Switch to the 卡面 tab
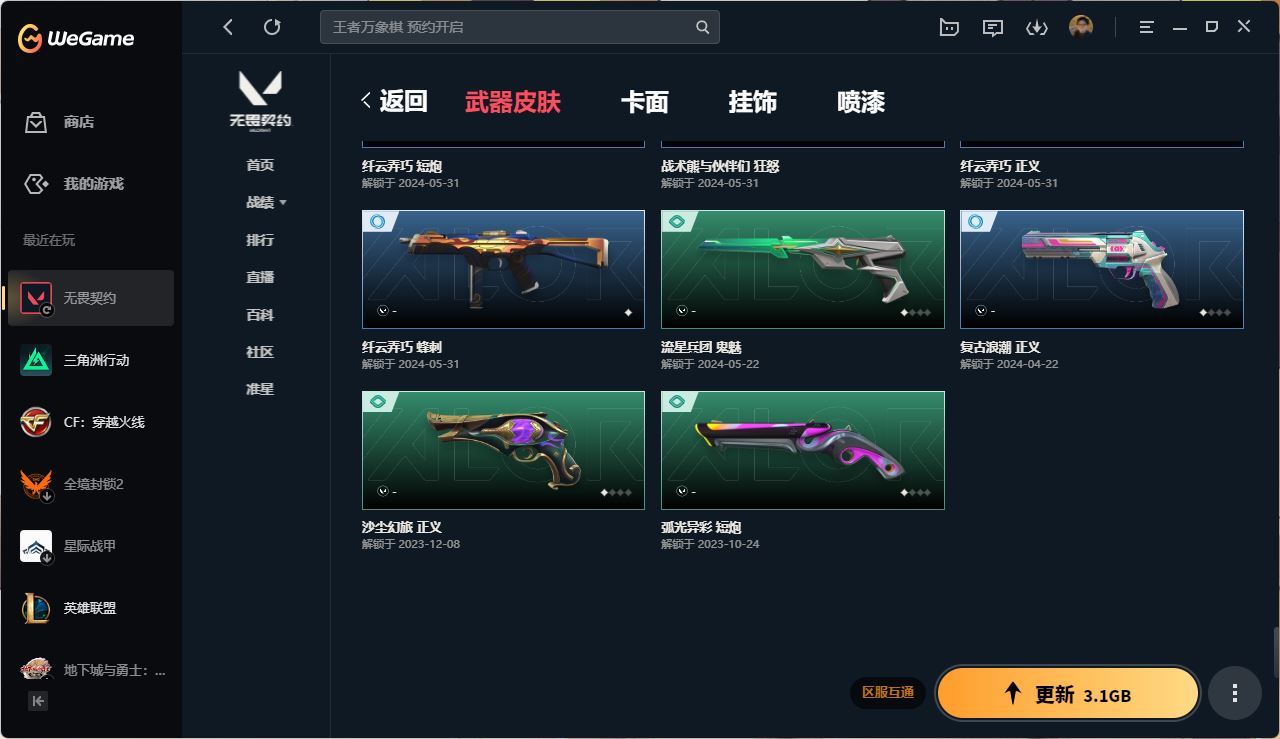The width and height of the screenshot is (1280, 739). [645, 102]
